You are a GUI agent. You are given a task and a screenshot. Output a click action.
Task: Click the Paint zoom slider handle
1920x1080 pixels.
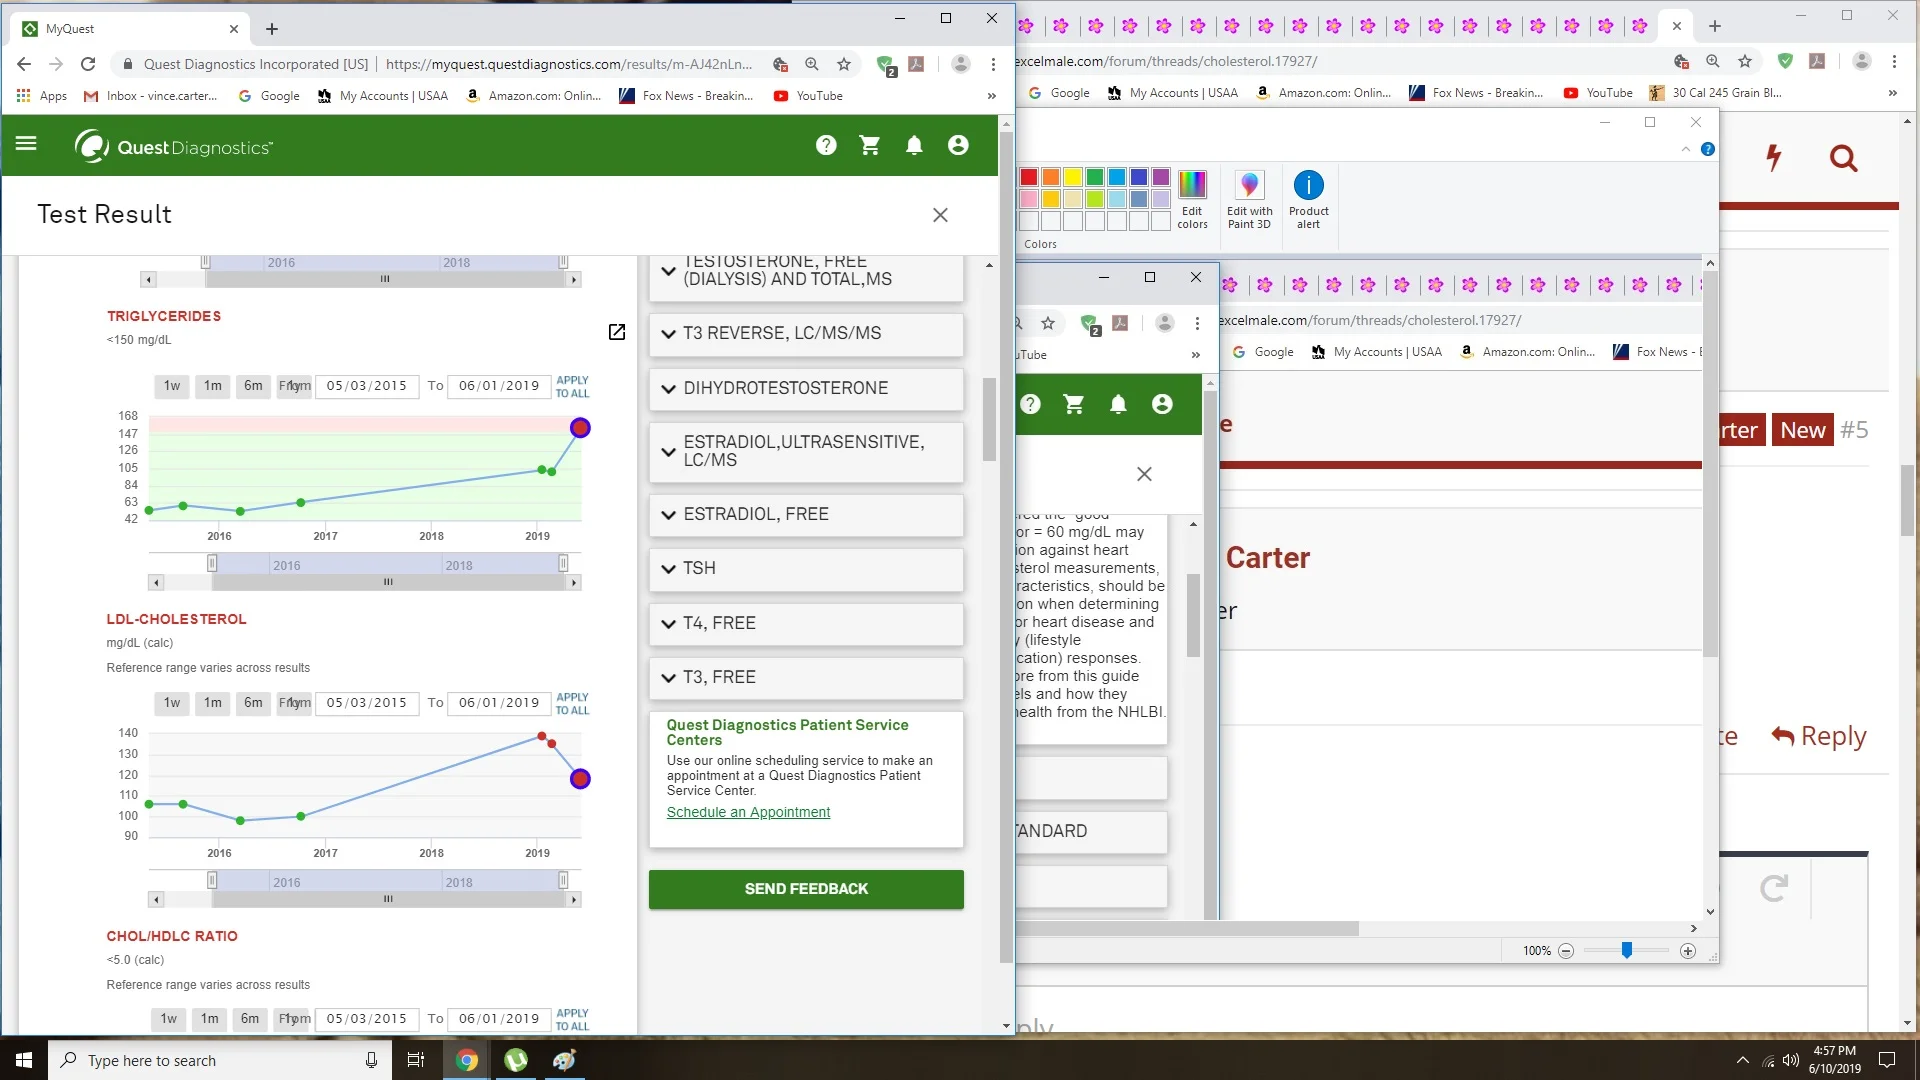click(x=1627, y=950)
